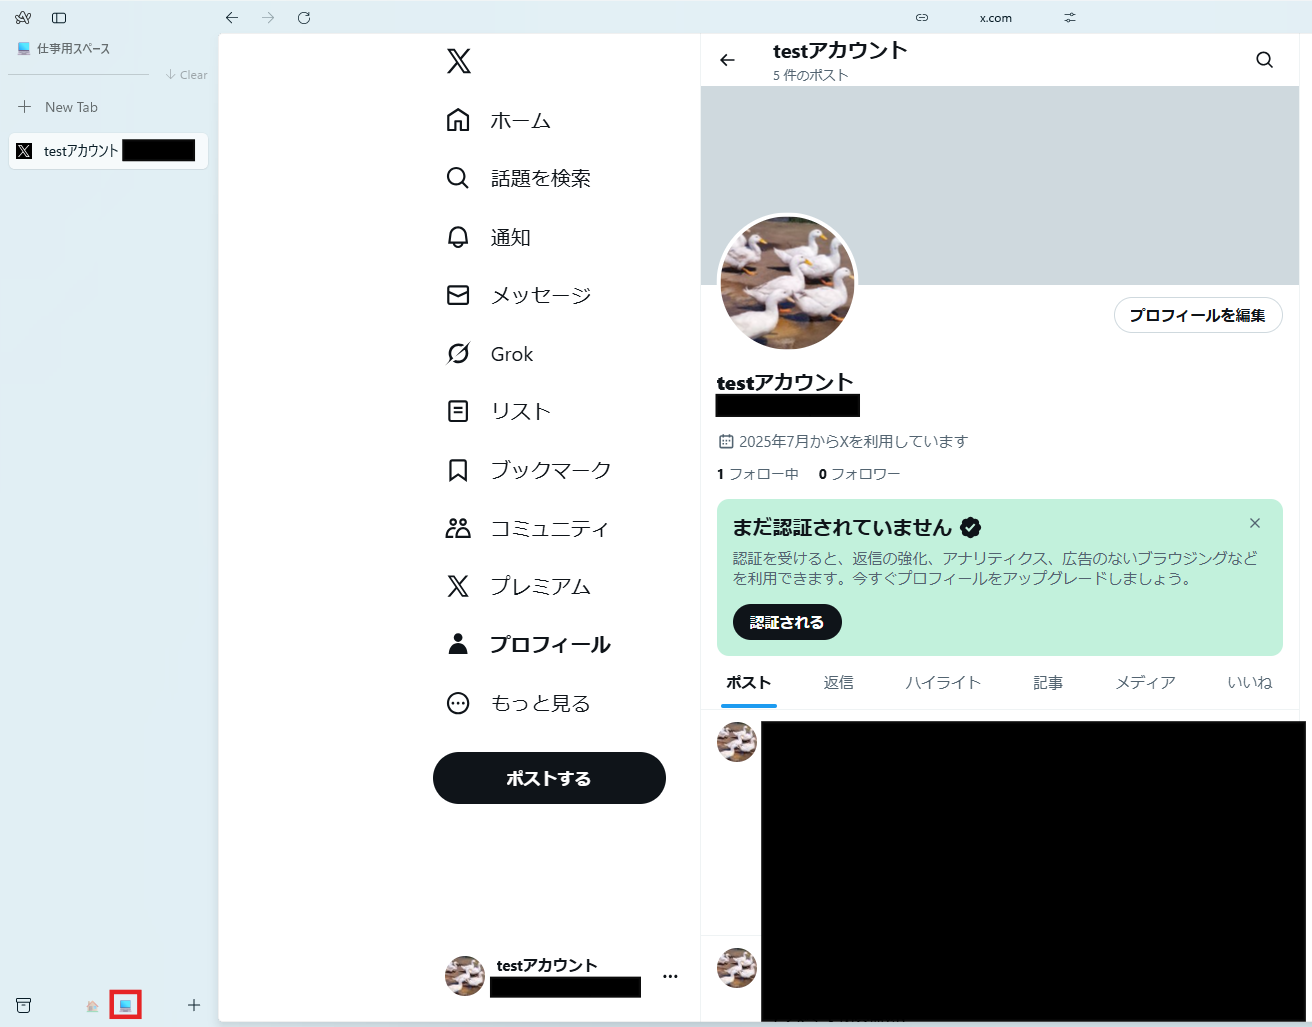The height and width of the screenshot is (1027, 1312).
Task: Open the three-dot account menu icon
Action: (x=670, y=976)
